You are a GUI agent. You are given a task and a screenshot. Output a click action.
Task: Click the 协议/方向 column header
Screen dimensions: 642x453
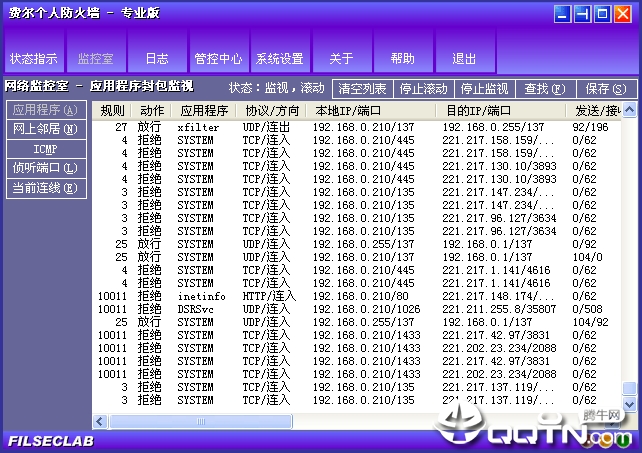click(x=271, y=111)
